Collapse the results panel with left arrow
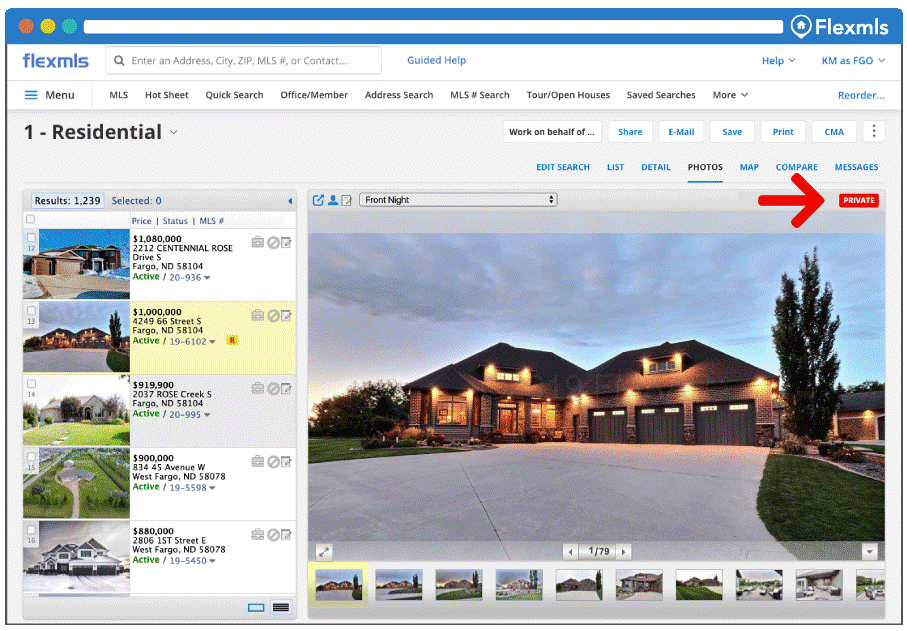Image resolution: width=907 pixels, height=631 pixels. tap(290, 201)
